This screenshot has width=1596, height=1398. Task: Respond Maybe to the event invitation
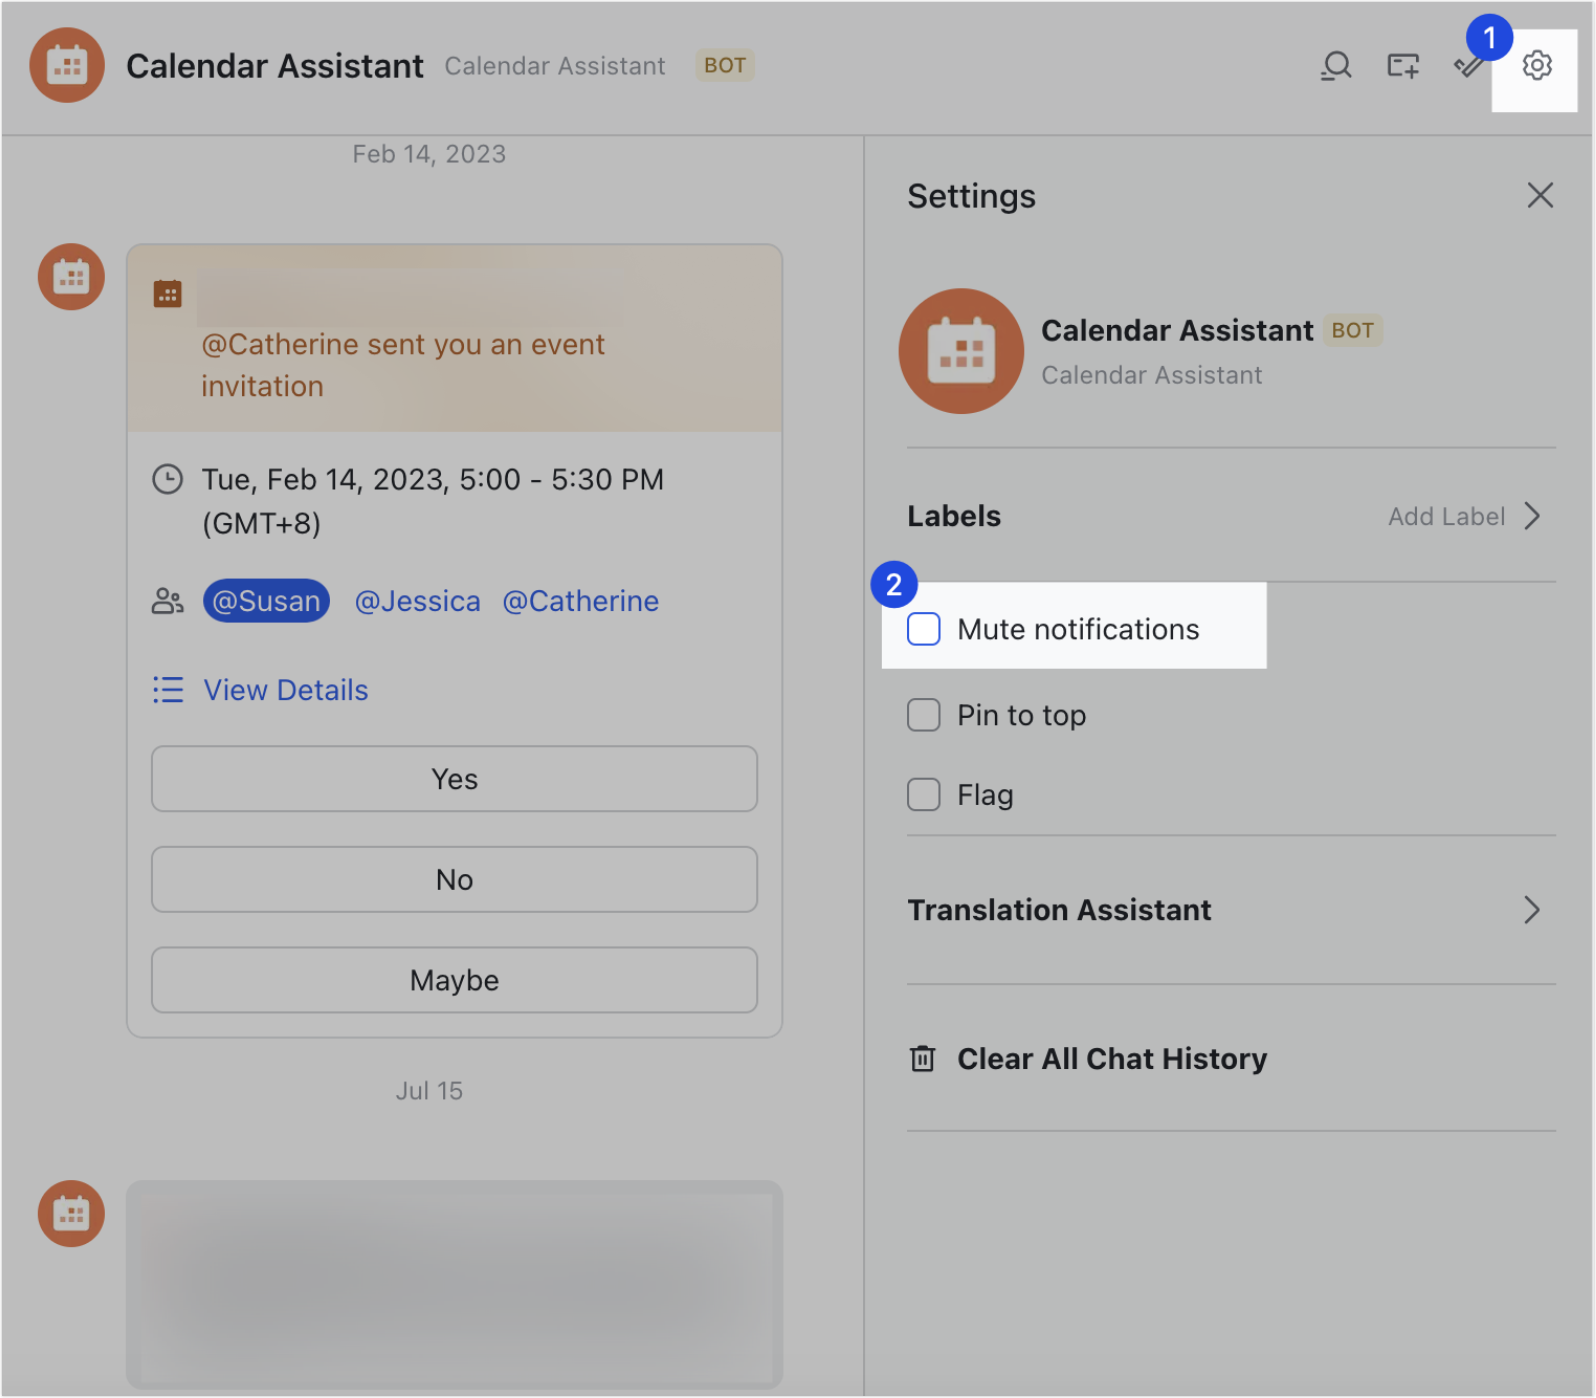(454, 980)
